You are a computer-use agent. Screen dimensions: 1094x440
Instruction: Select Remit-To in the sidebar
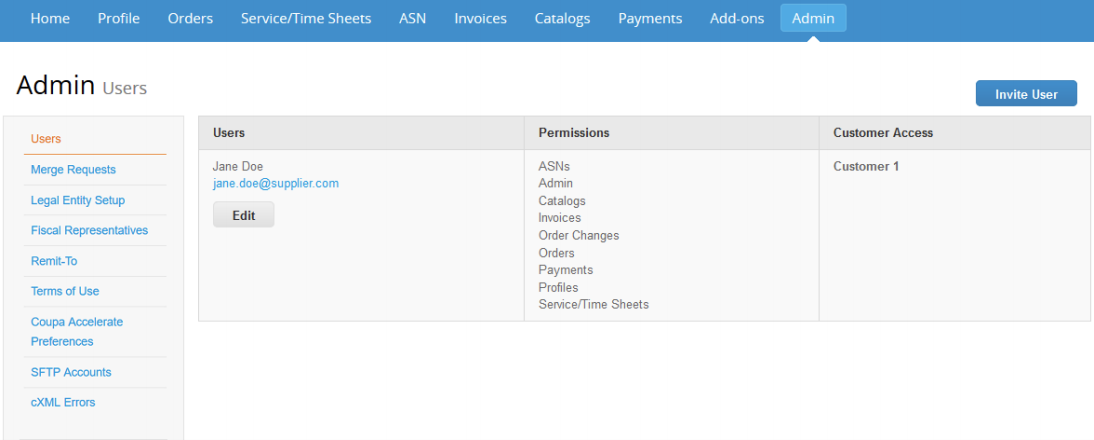(x=54, y=261)
